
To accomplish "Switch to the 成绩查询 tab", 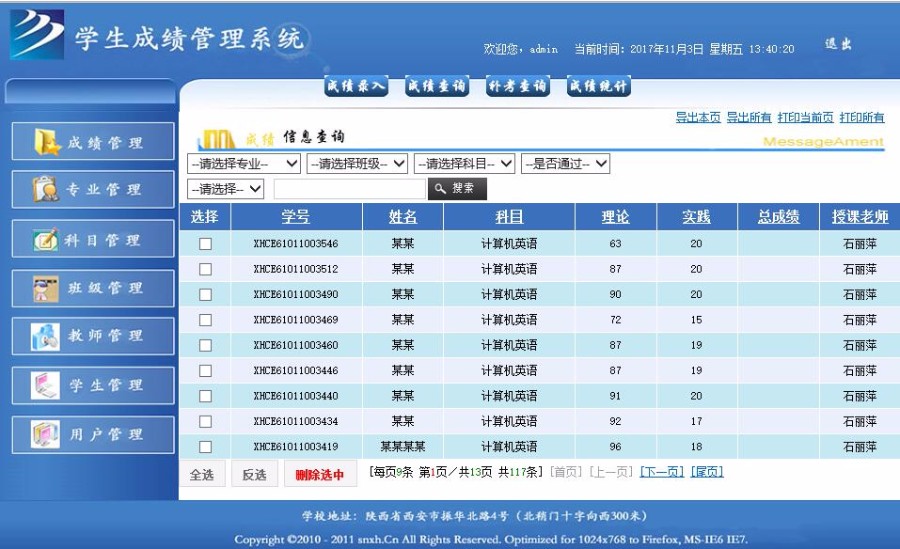I will [x=437, y=86].
